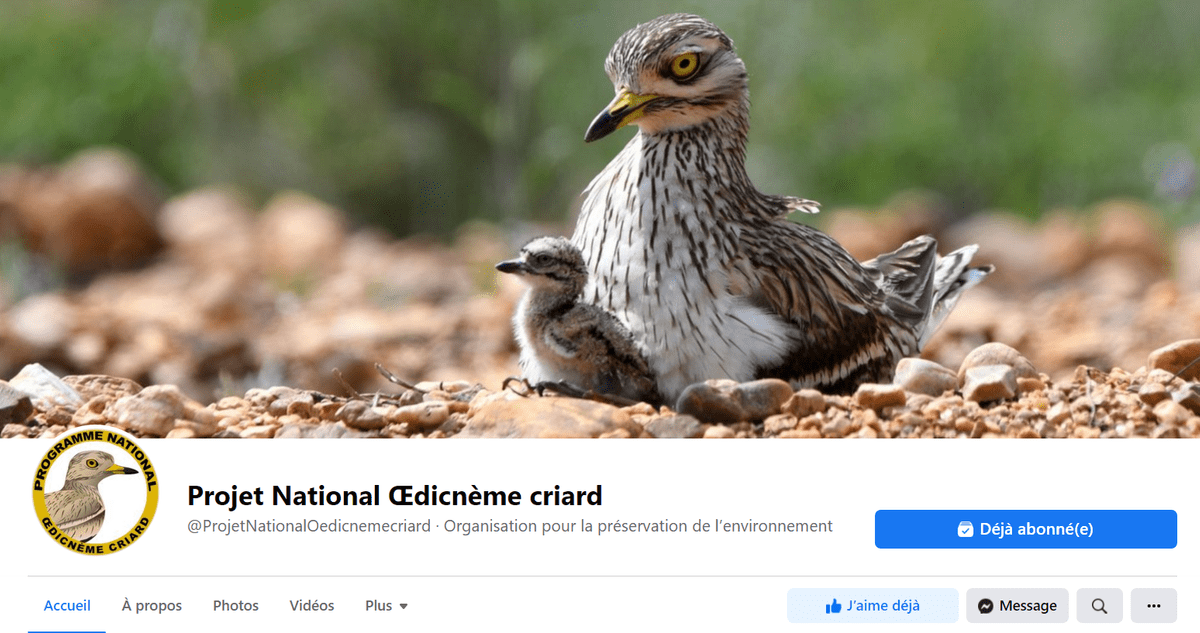Switch to the Accueil tab

click(x=67, y=606)
